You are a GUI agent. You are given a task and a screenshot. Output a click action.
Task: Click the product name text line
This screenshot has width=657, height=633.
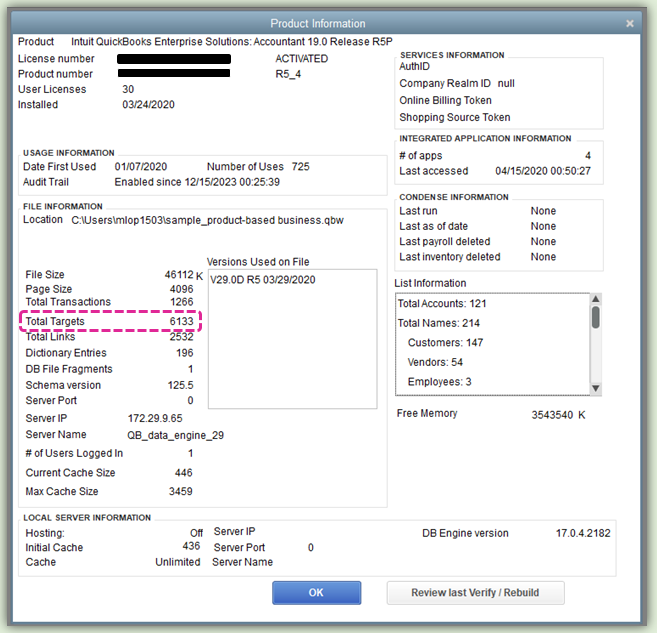coord(232,41)
